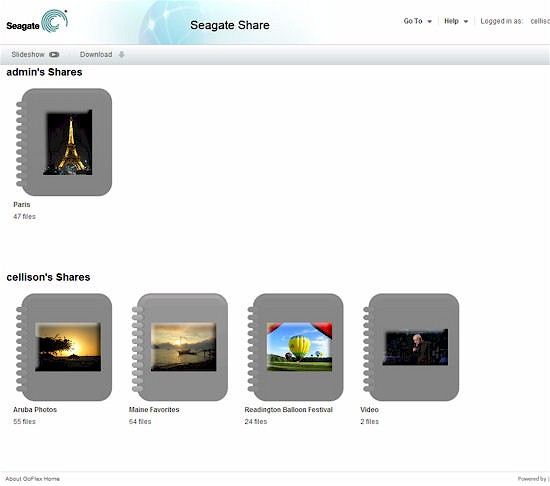Expand the Help dropdown arrow
This screenshot has width=550, height=486.
point(466,21)
